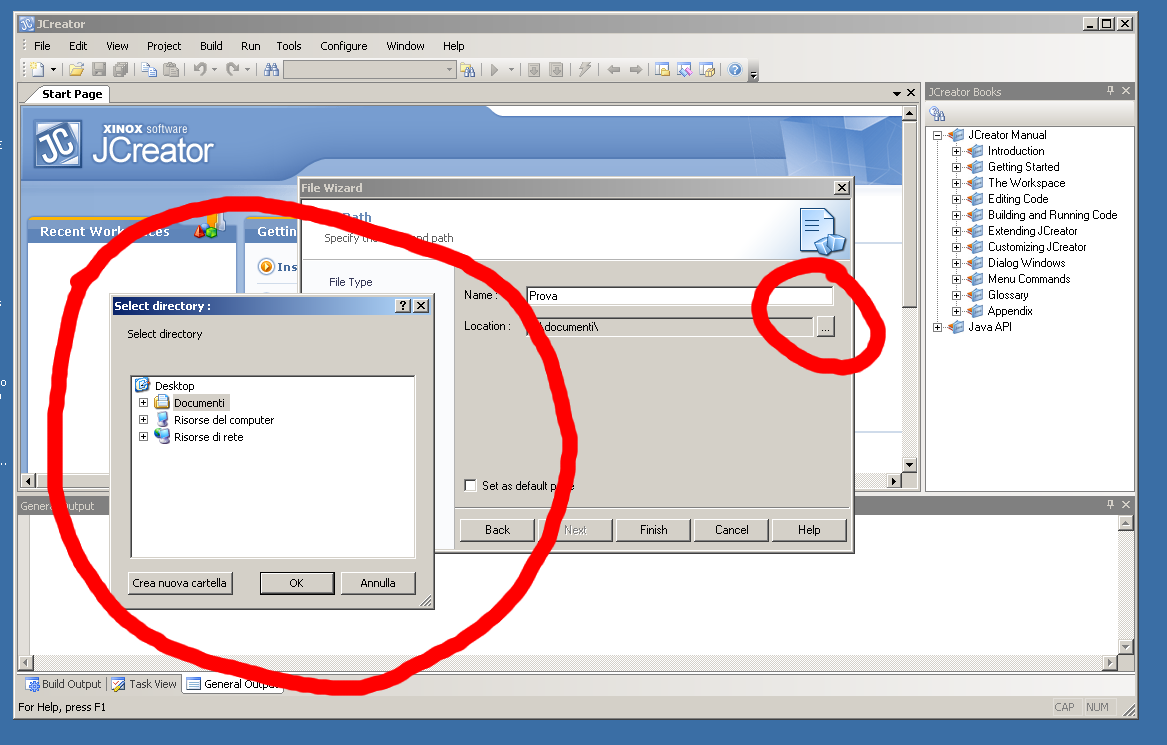The width and height of the screenshot is (1167, 745).
Task: Expand the Getting Started book
Action: 956,167
